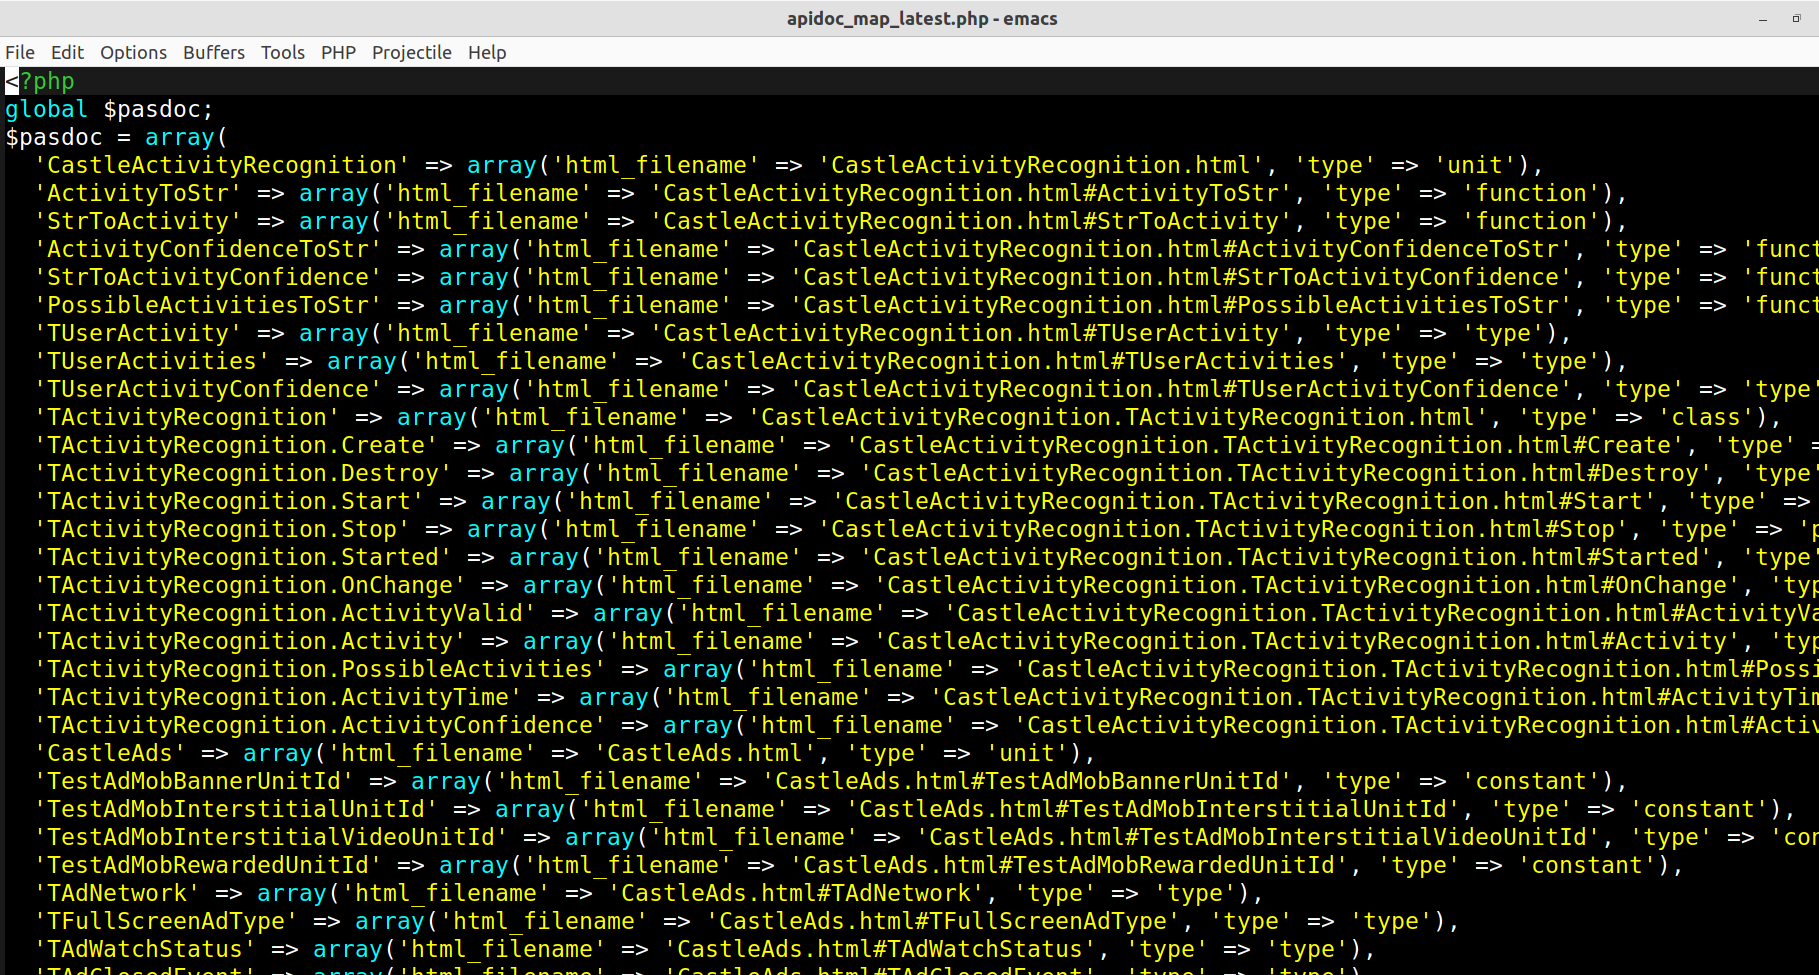Open the Tools menu
The image size is (1819, 975).
[x=282, y=52]
